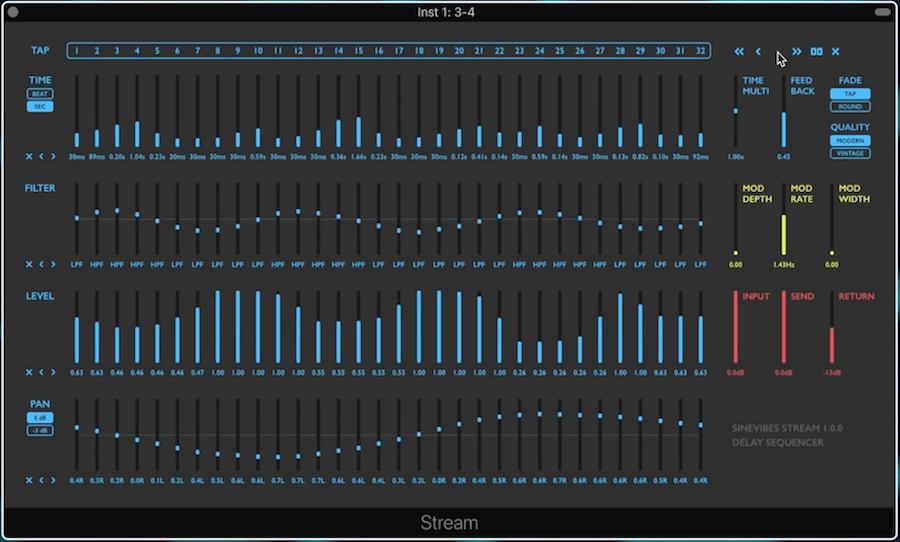Click the double right arrow in the tap toolbar

(797, 51)
